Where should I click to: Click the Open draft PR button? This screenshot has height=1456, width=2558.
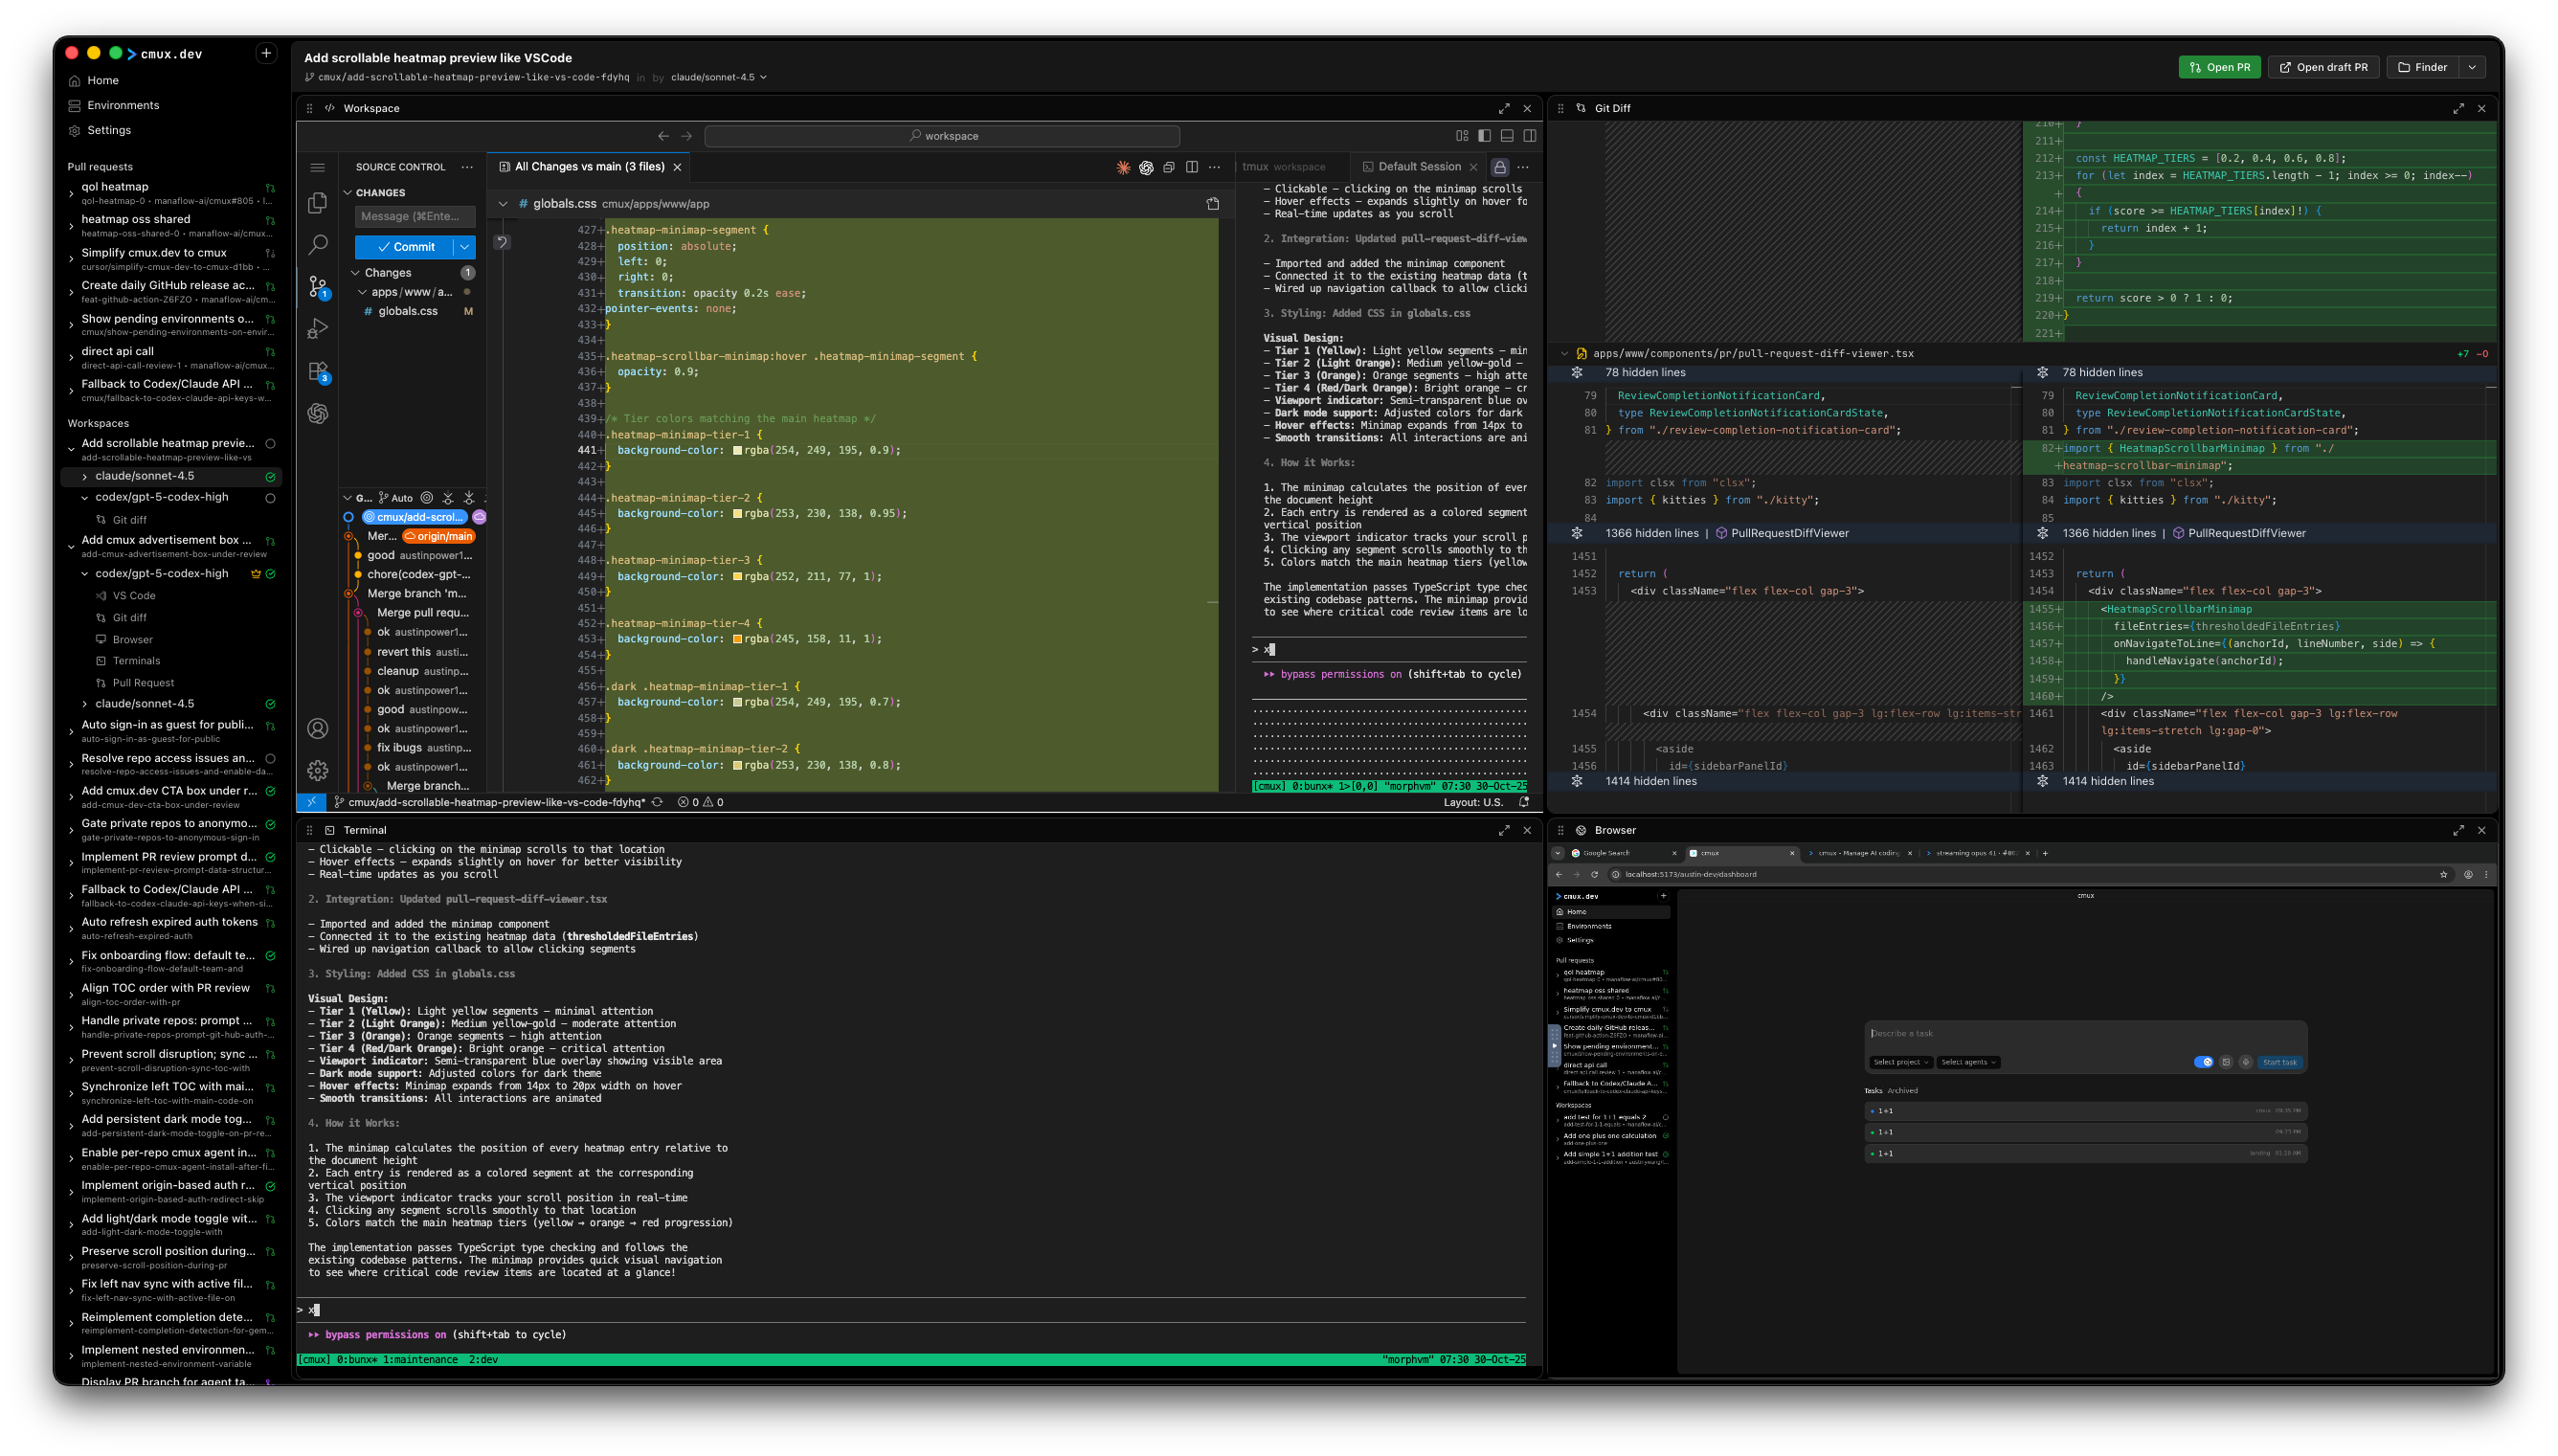coord(2323,67)
